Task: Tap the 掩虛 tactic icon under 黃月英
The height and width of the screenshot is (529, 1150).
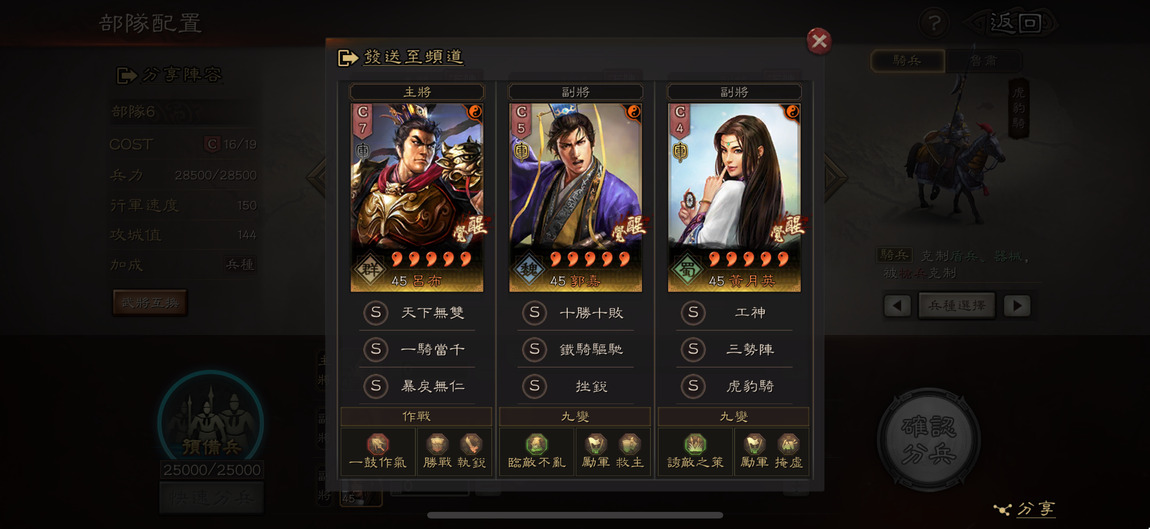Action: [x=788, y=444]
